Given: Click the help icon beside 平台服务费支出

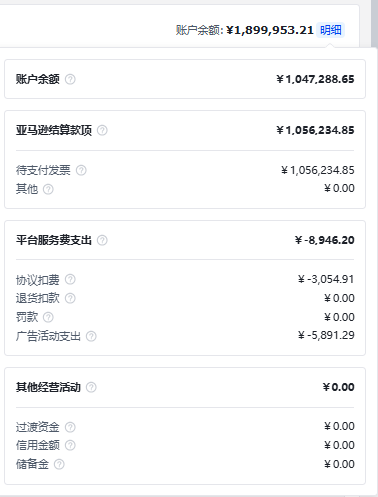Looking at the screenshot, I should point(102,240).
